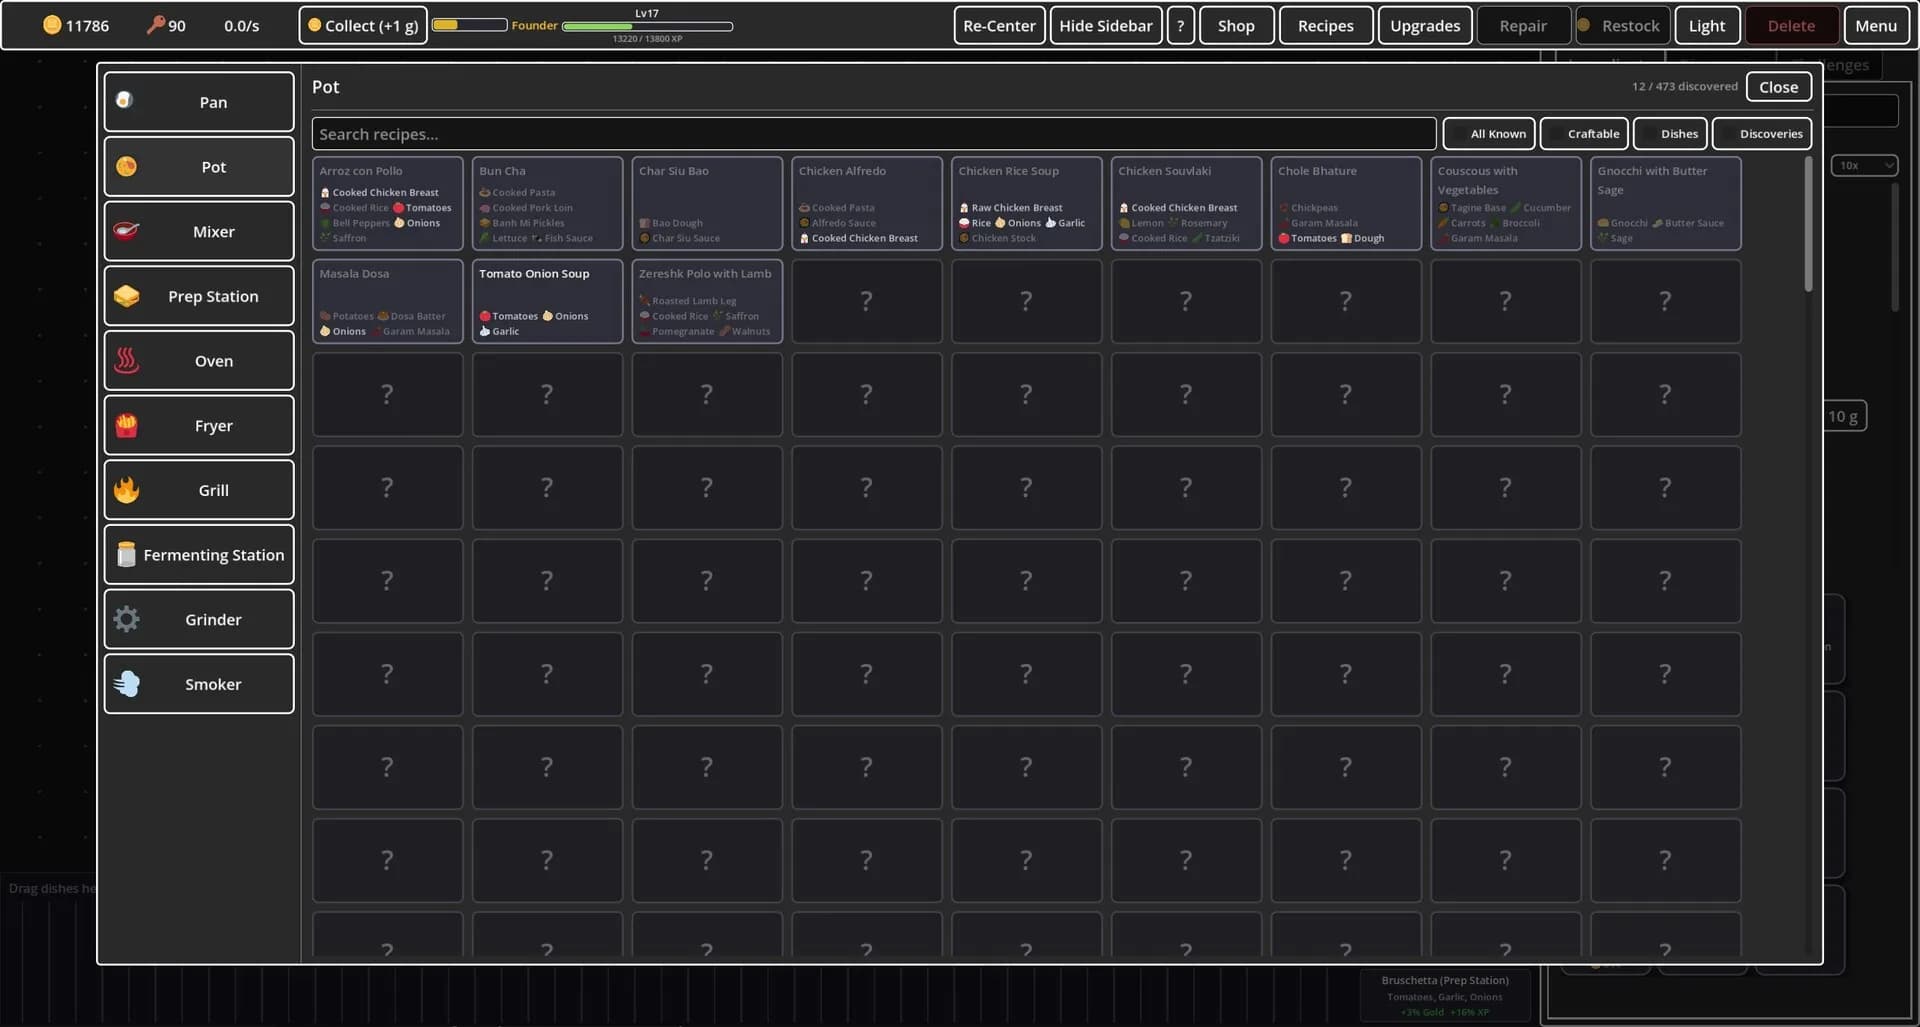Click the gold coin balance icon
This screenshot has height=1027, width=1920.
52,25
